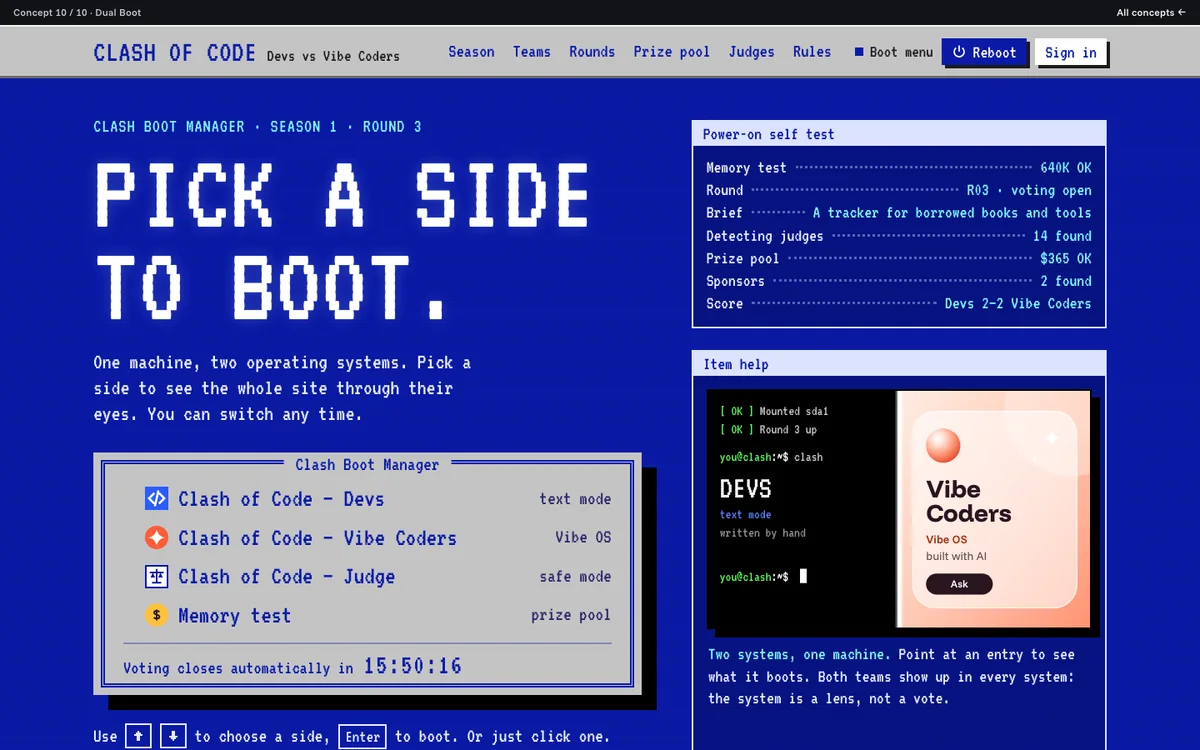Screen dimensions: 1200x750
Task: Click the countdown timer 15:50:16
Action: coord(412,666)
